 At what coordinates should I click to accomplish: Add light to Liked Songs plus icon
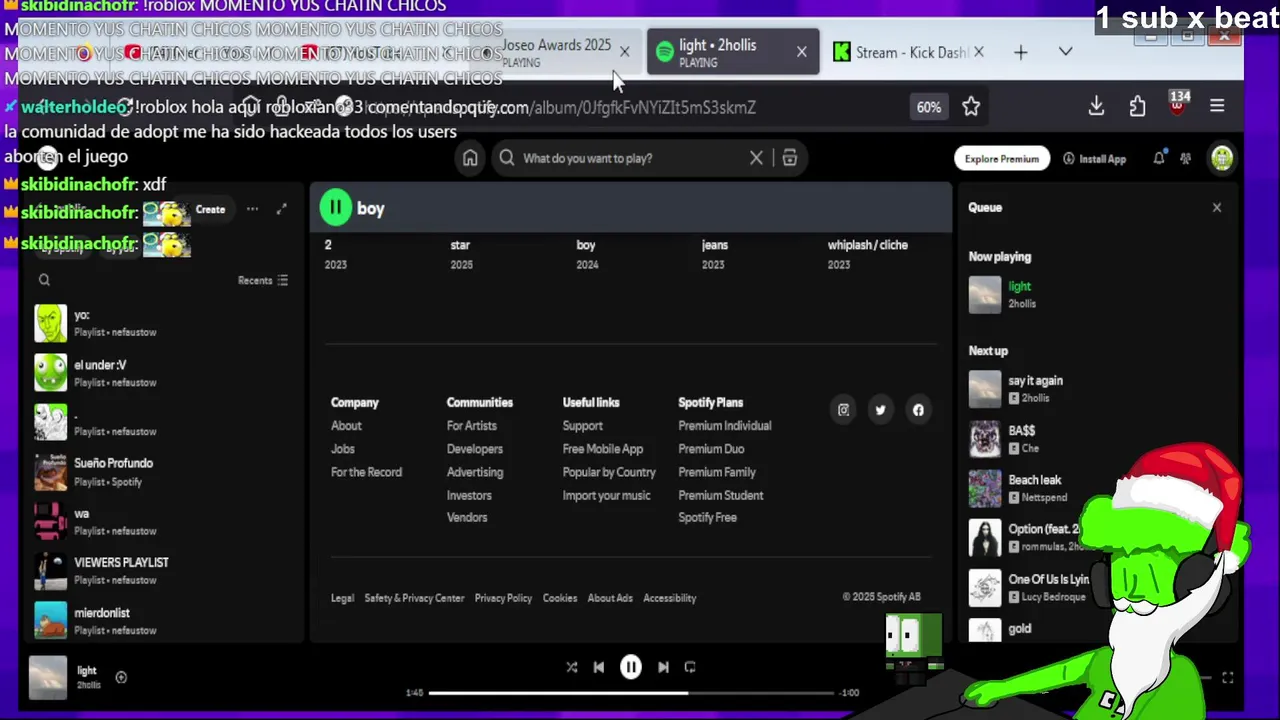(121, 677)
